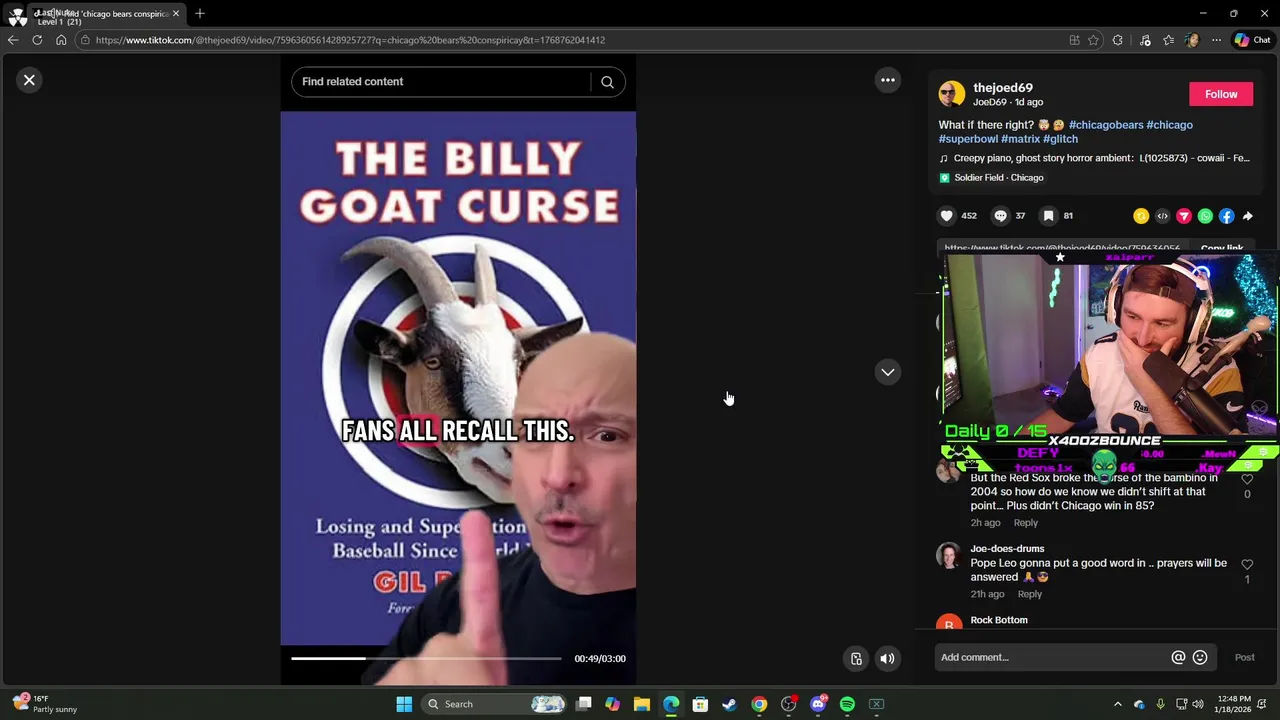Show hidden system tray icons
This screenshot has width=1280, height=720.
[x=1118, y=704]
